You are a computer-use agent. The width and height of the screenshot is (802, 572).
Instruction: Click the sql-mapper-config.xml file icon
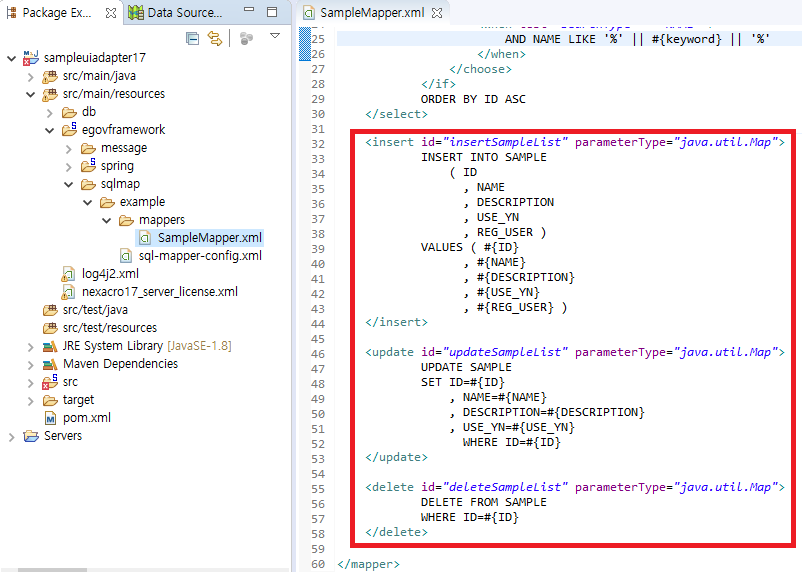tap(126, 256)
